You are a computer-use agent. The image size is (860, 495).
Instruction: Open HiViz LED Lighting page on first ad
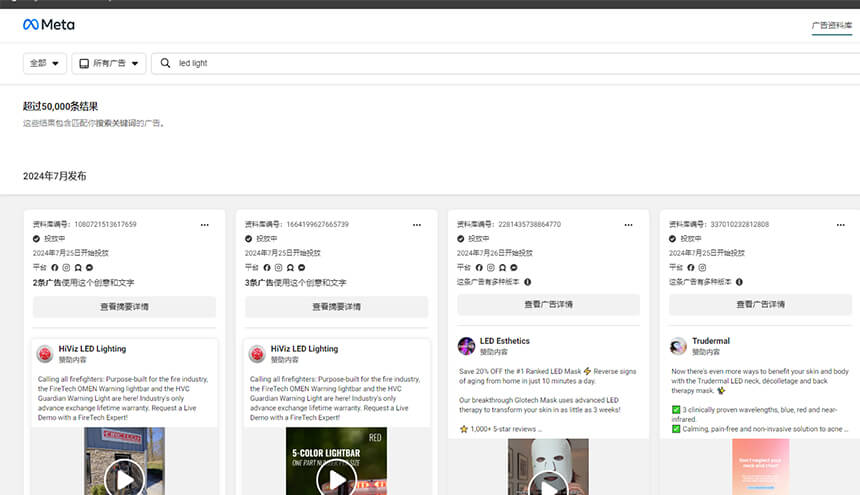92,349
